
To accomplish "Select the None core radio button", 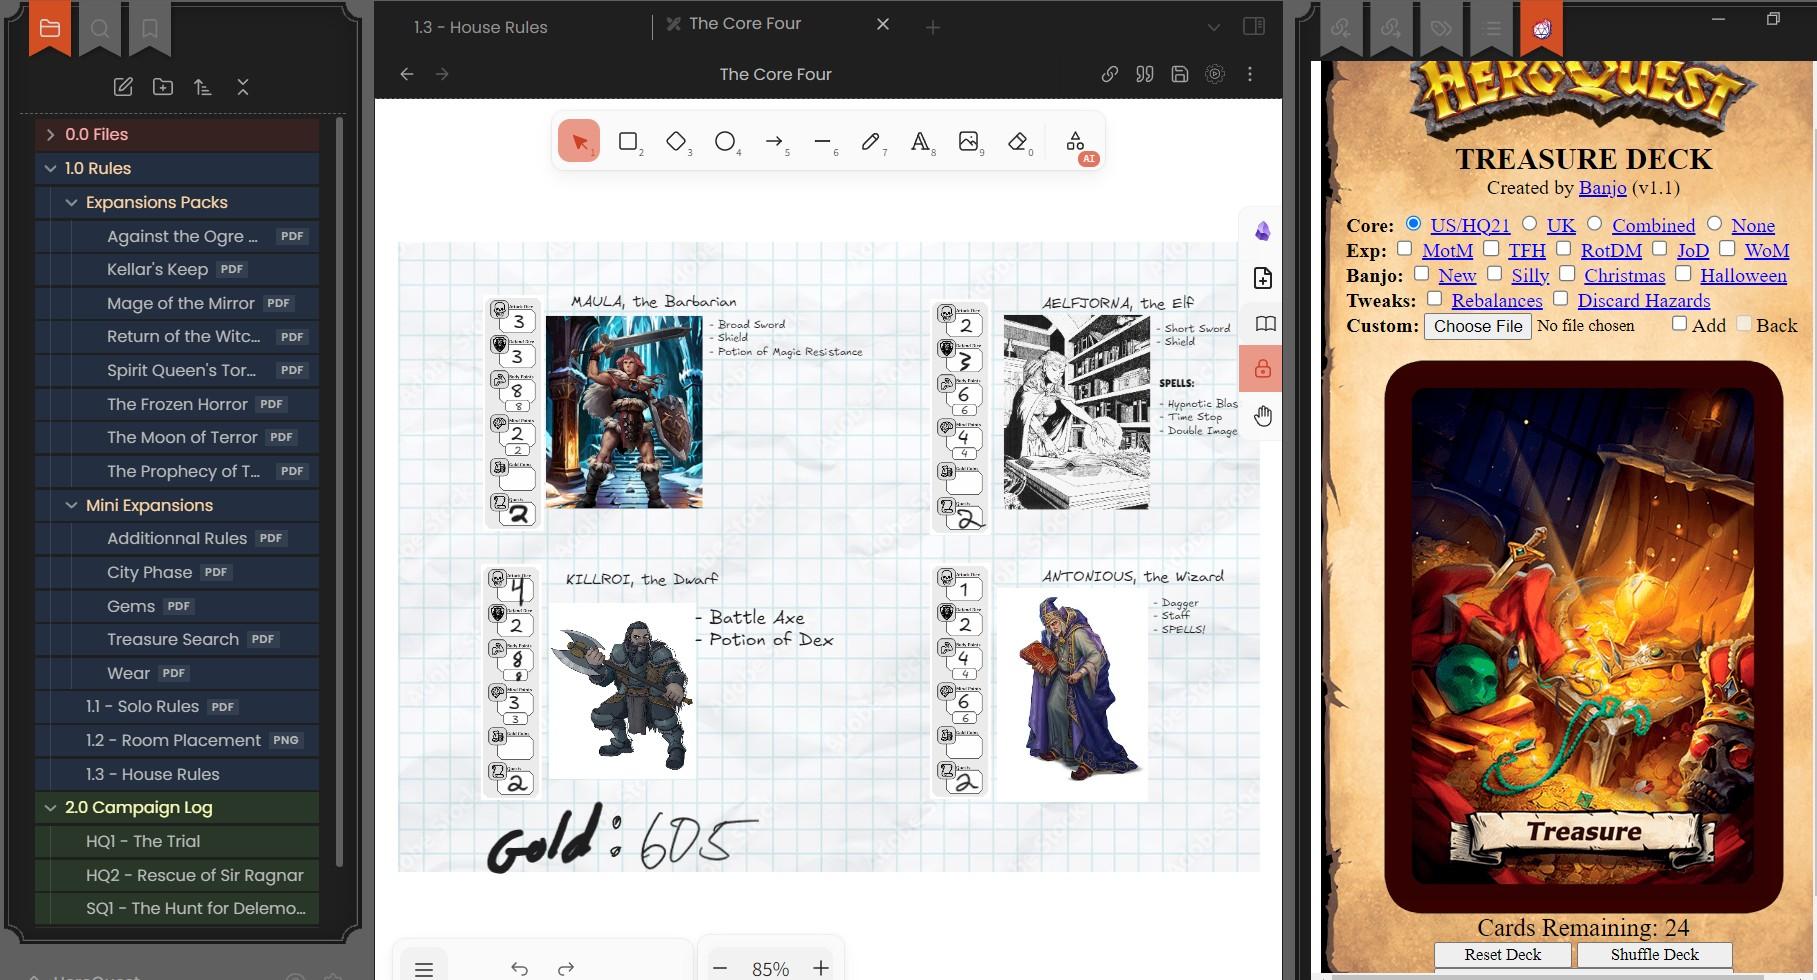I will 1715,224.
